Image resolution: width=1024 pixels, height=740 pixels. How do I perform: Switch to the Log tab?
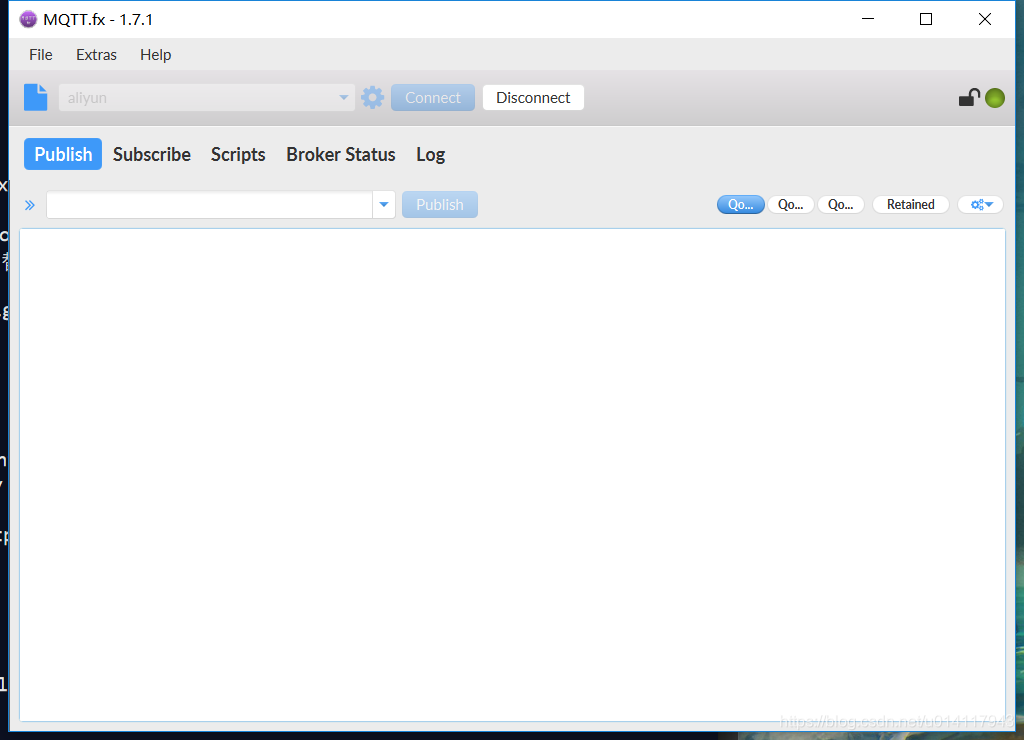tap(430, 154)
